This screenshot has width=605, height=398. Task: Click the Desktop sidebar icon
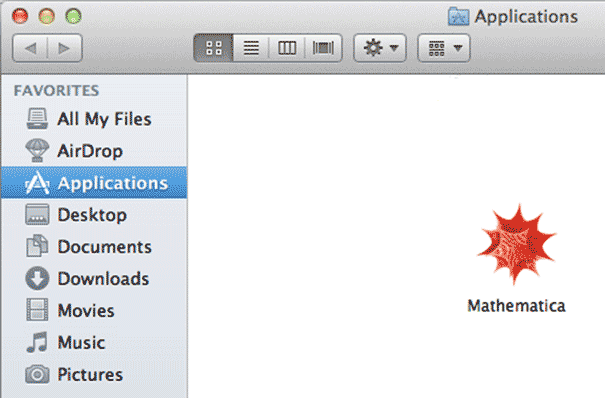(37, 214)
